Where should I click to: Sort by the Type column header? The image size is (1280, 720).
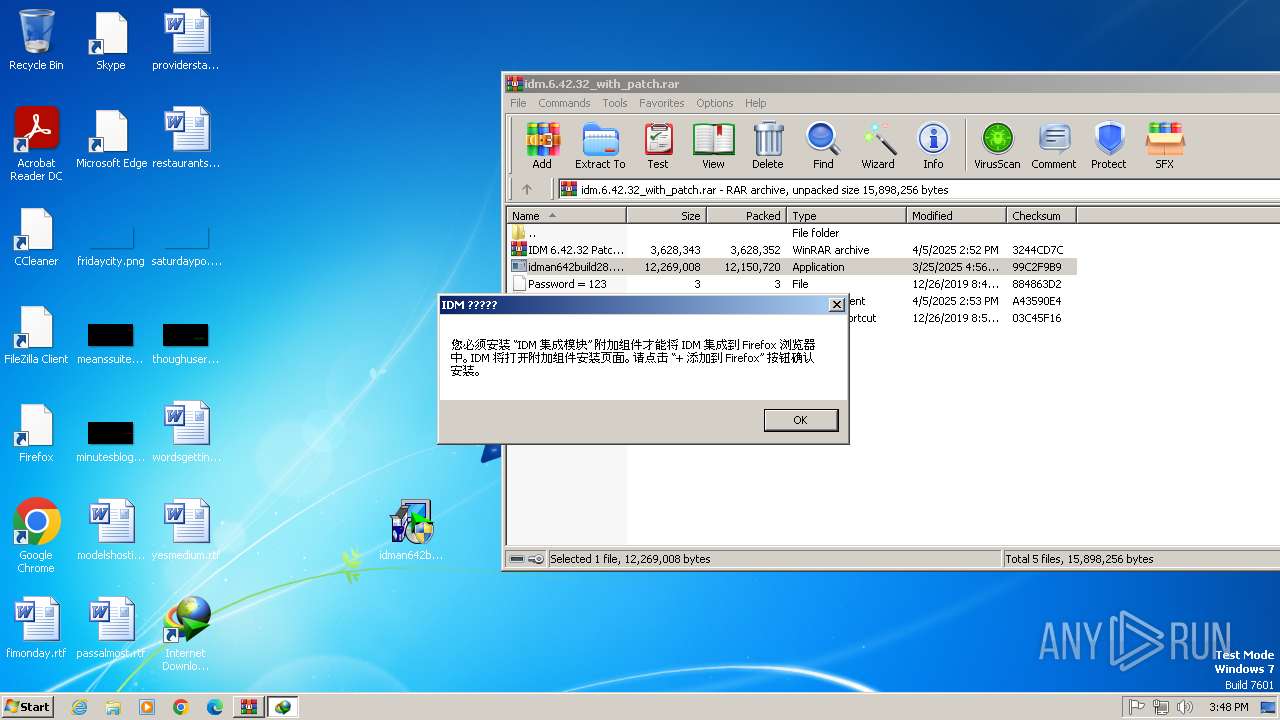pos(846,216)
